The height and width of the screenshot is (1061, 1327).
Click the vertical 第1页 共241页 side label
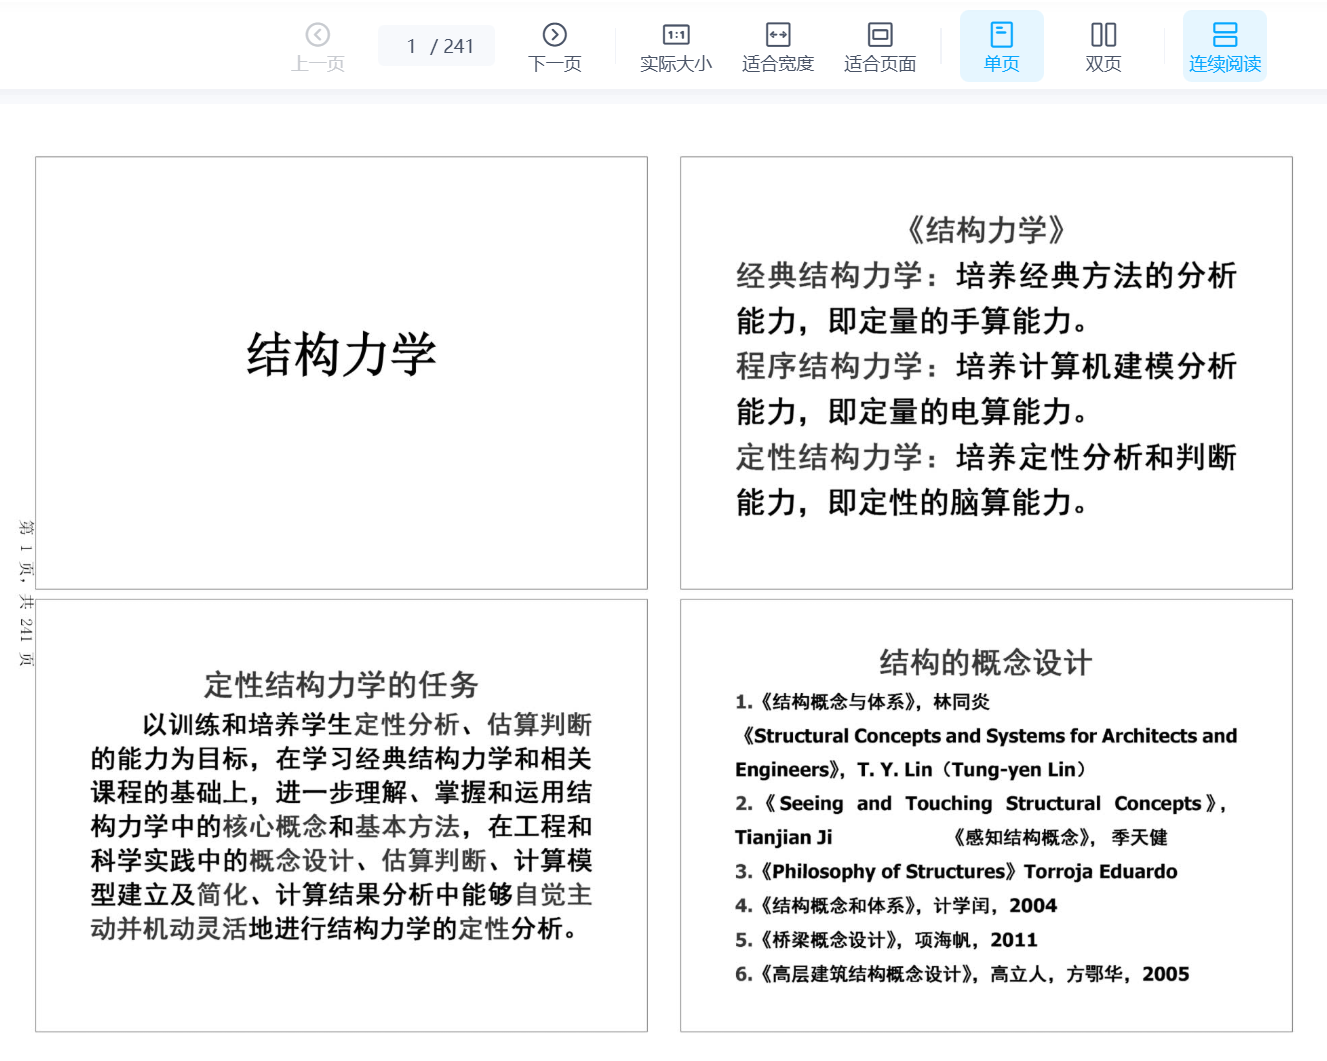click(26, 593)
